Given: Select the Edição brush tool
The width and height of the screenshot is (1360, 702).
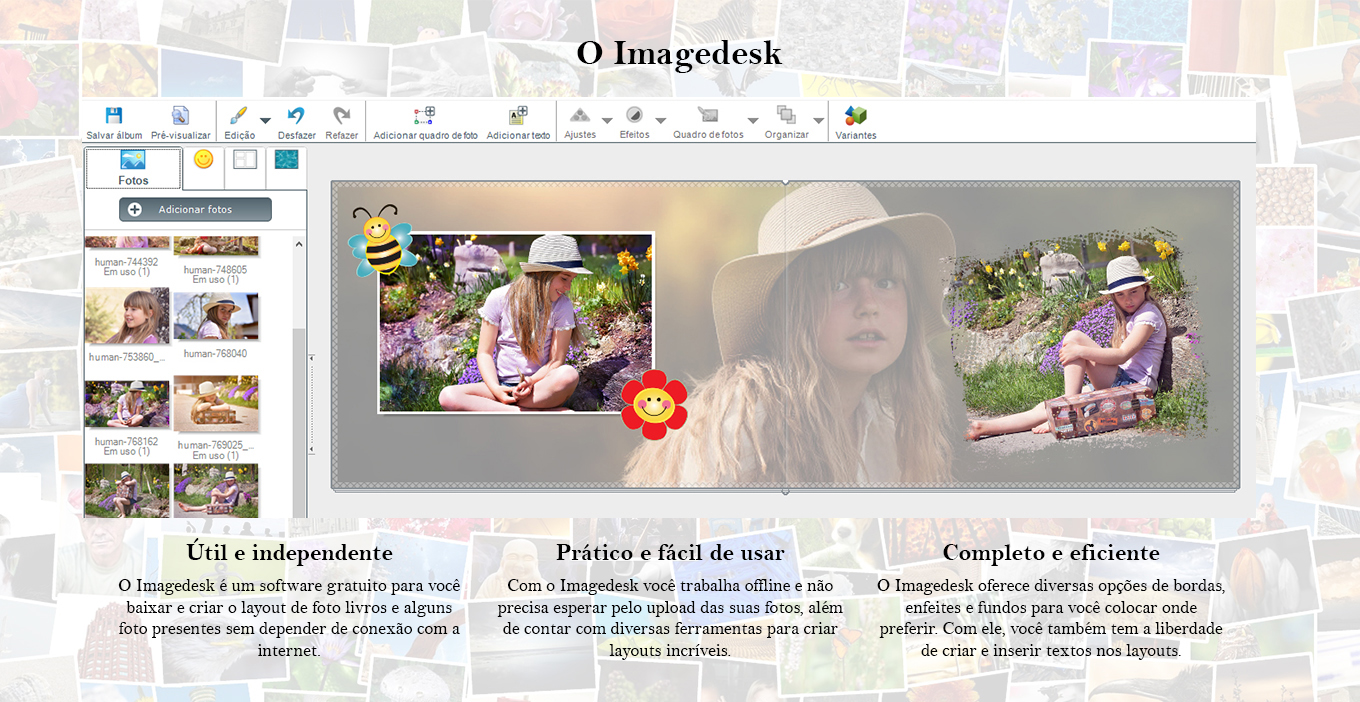Looking at the screenshot, I should pos(239,123).
